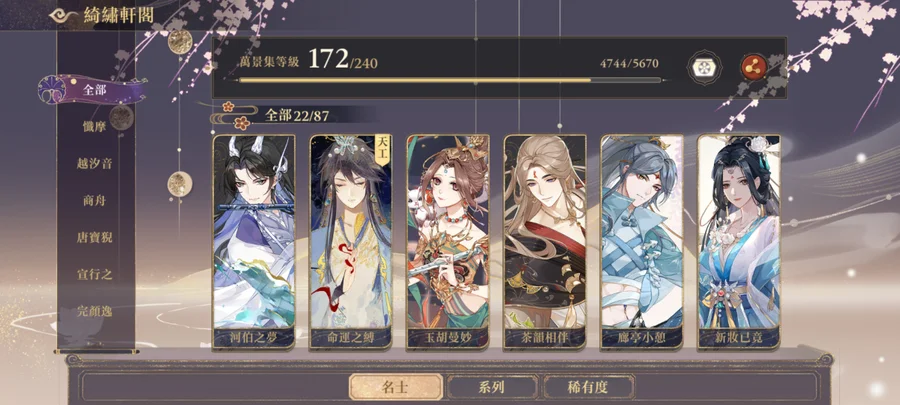Choose 越汐音 in the character list

click(94, 164)
